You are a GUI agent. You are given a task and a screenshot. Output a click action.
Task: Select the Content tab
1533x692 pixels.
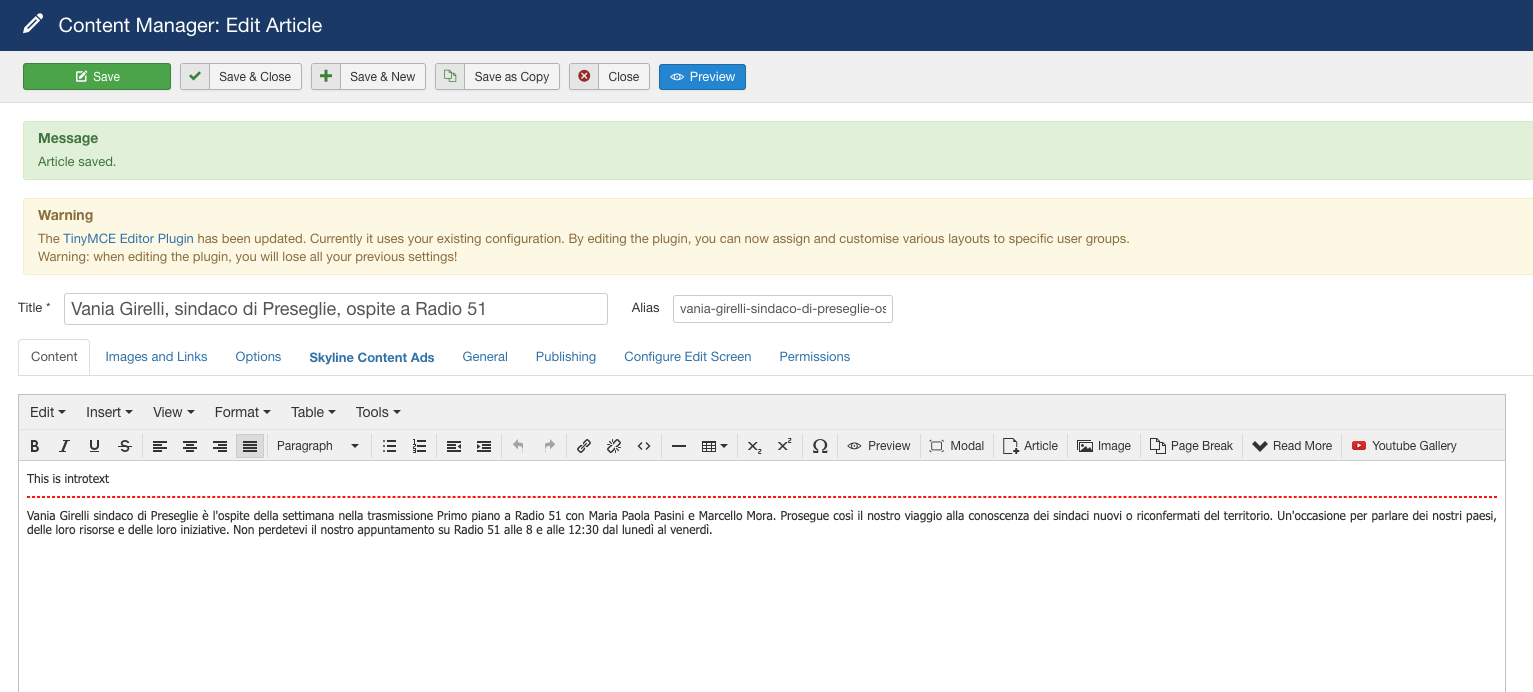[x=54, y=357]
